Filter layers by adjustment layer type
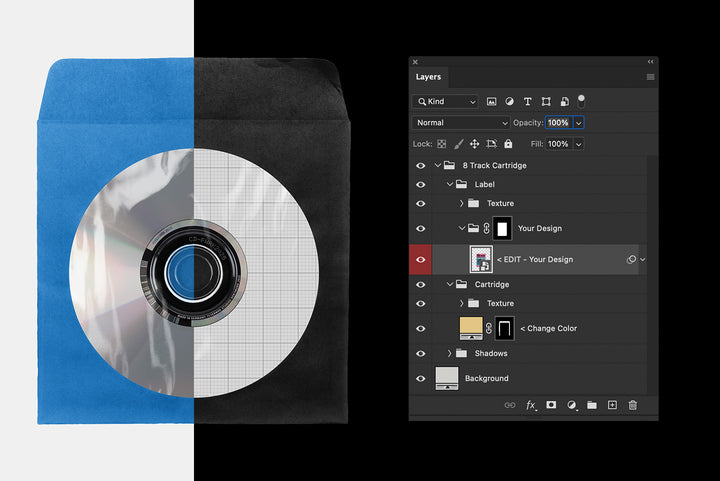The height and width of the screenshot is (481, 720). (510, 102)
